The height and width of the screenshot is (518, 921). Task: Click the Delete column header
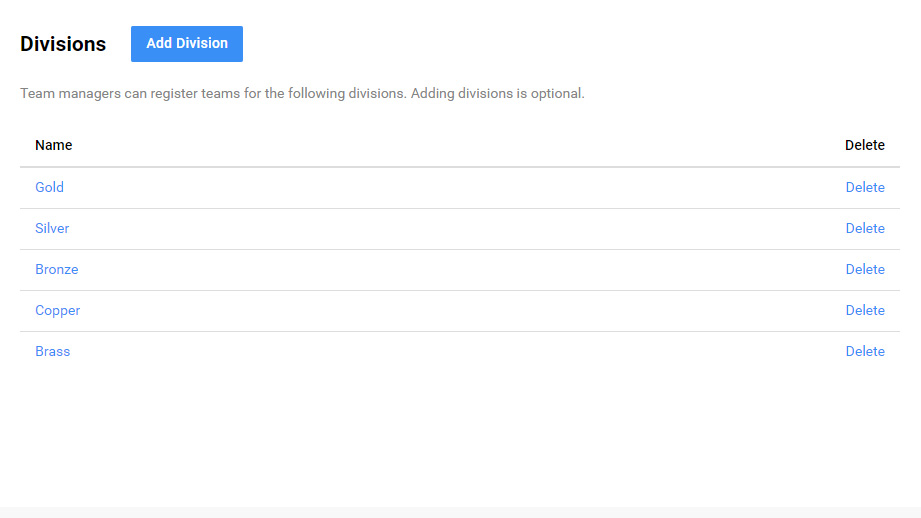point(865,145)
